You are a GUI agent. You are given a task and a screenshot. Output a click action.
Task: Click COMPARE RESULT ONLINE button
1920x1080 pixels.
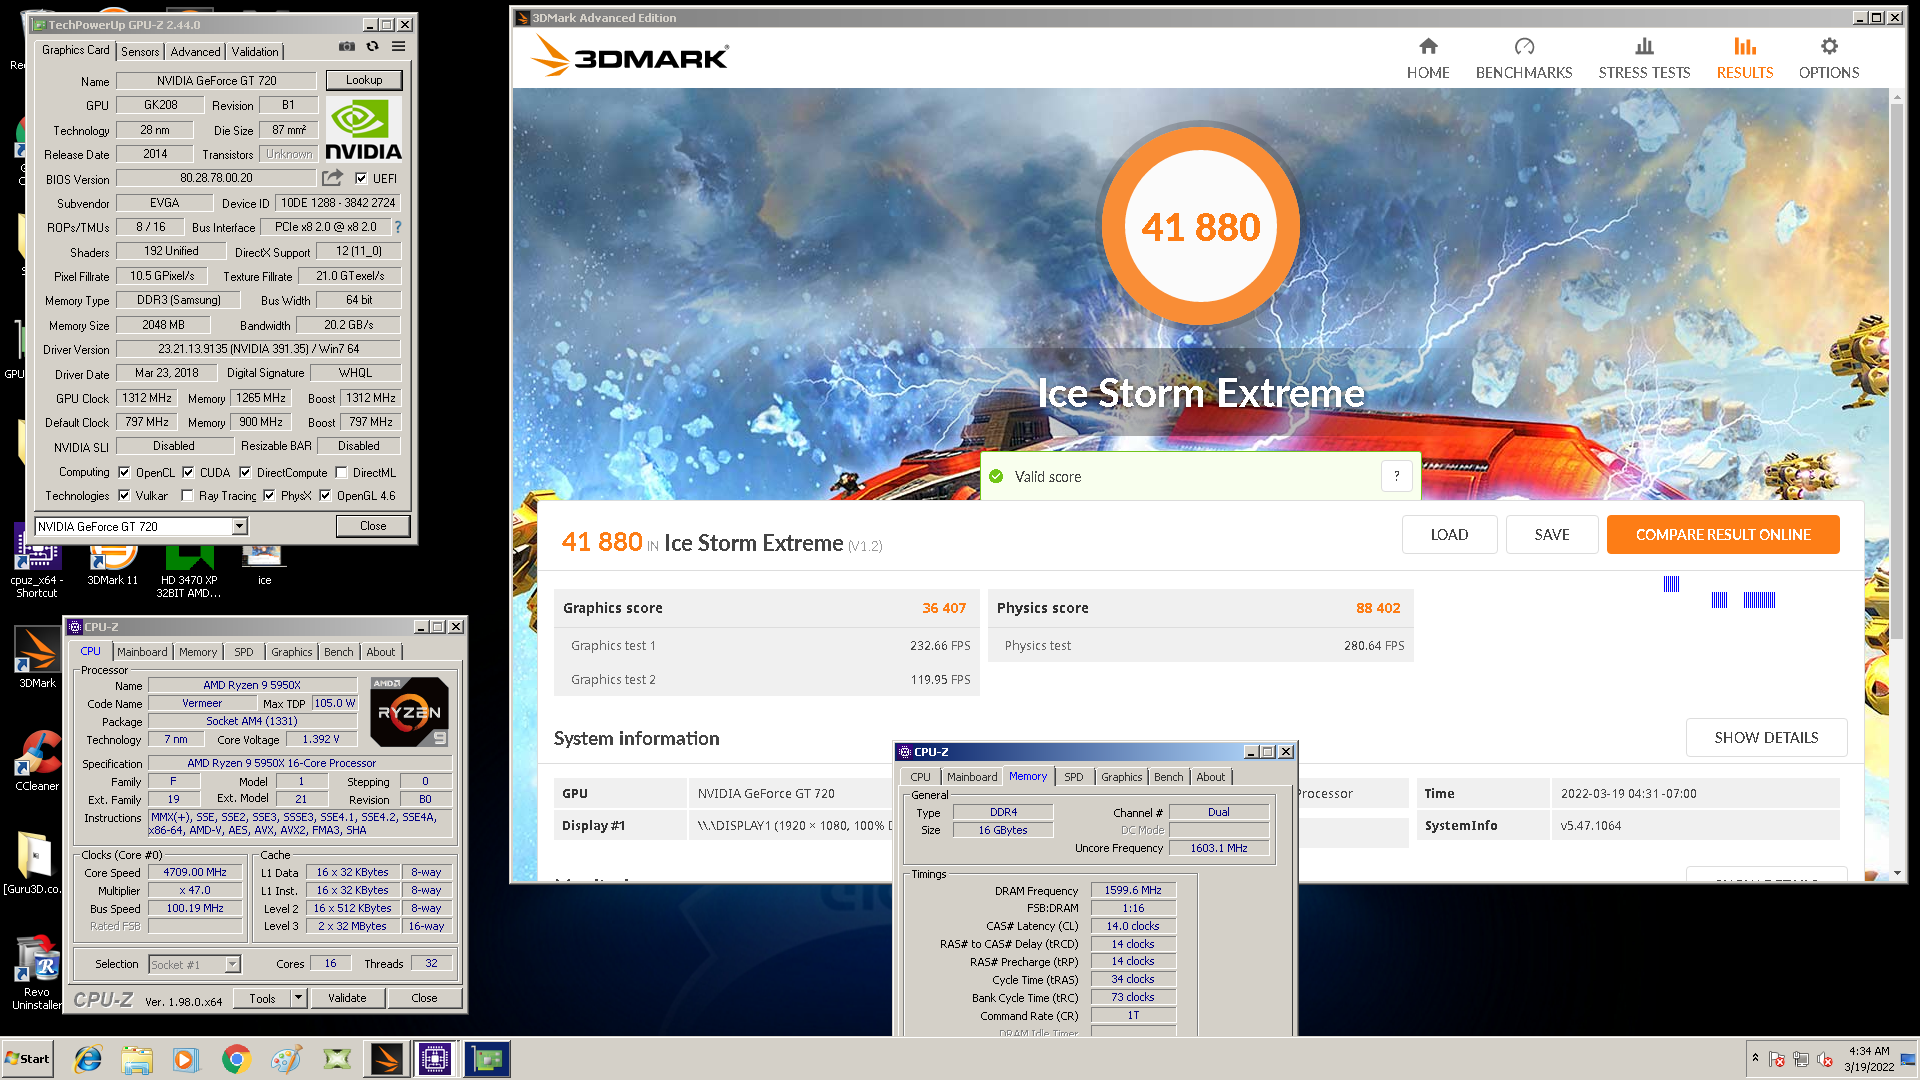(x=1723, y=535)
